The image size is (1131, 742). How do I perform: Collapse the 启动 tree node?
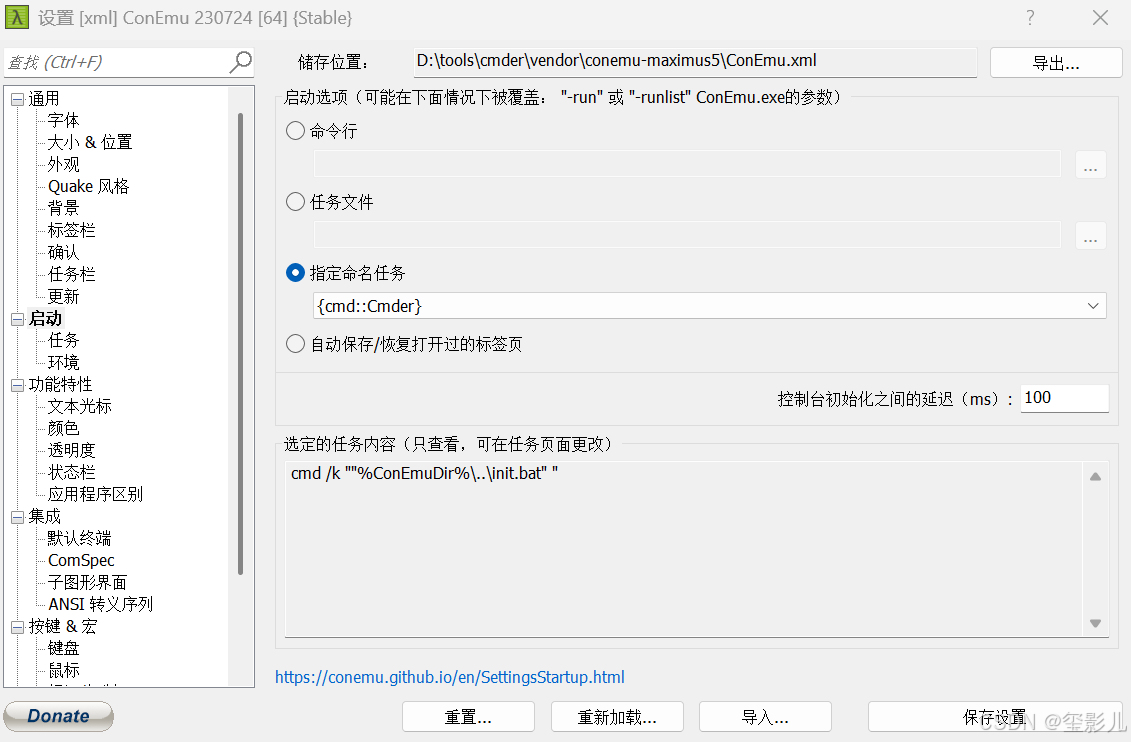pos(17,319)
